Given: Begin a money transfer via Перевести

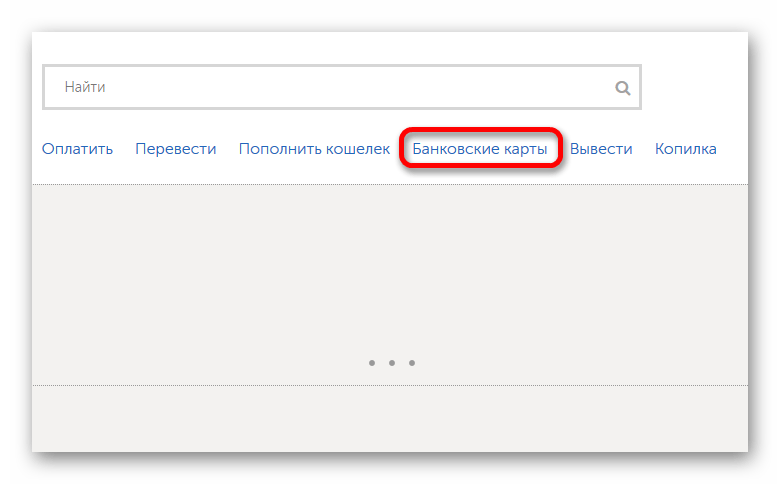Looking at the screenshot, I should tap(176, 149).
